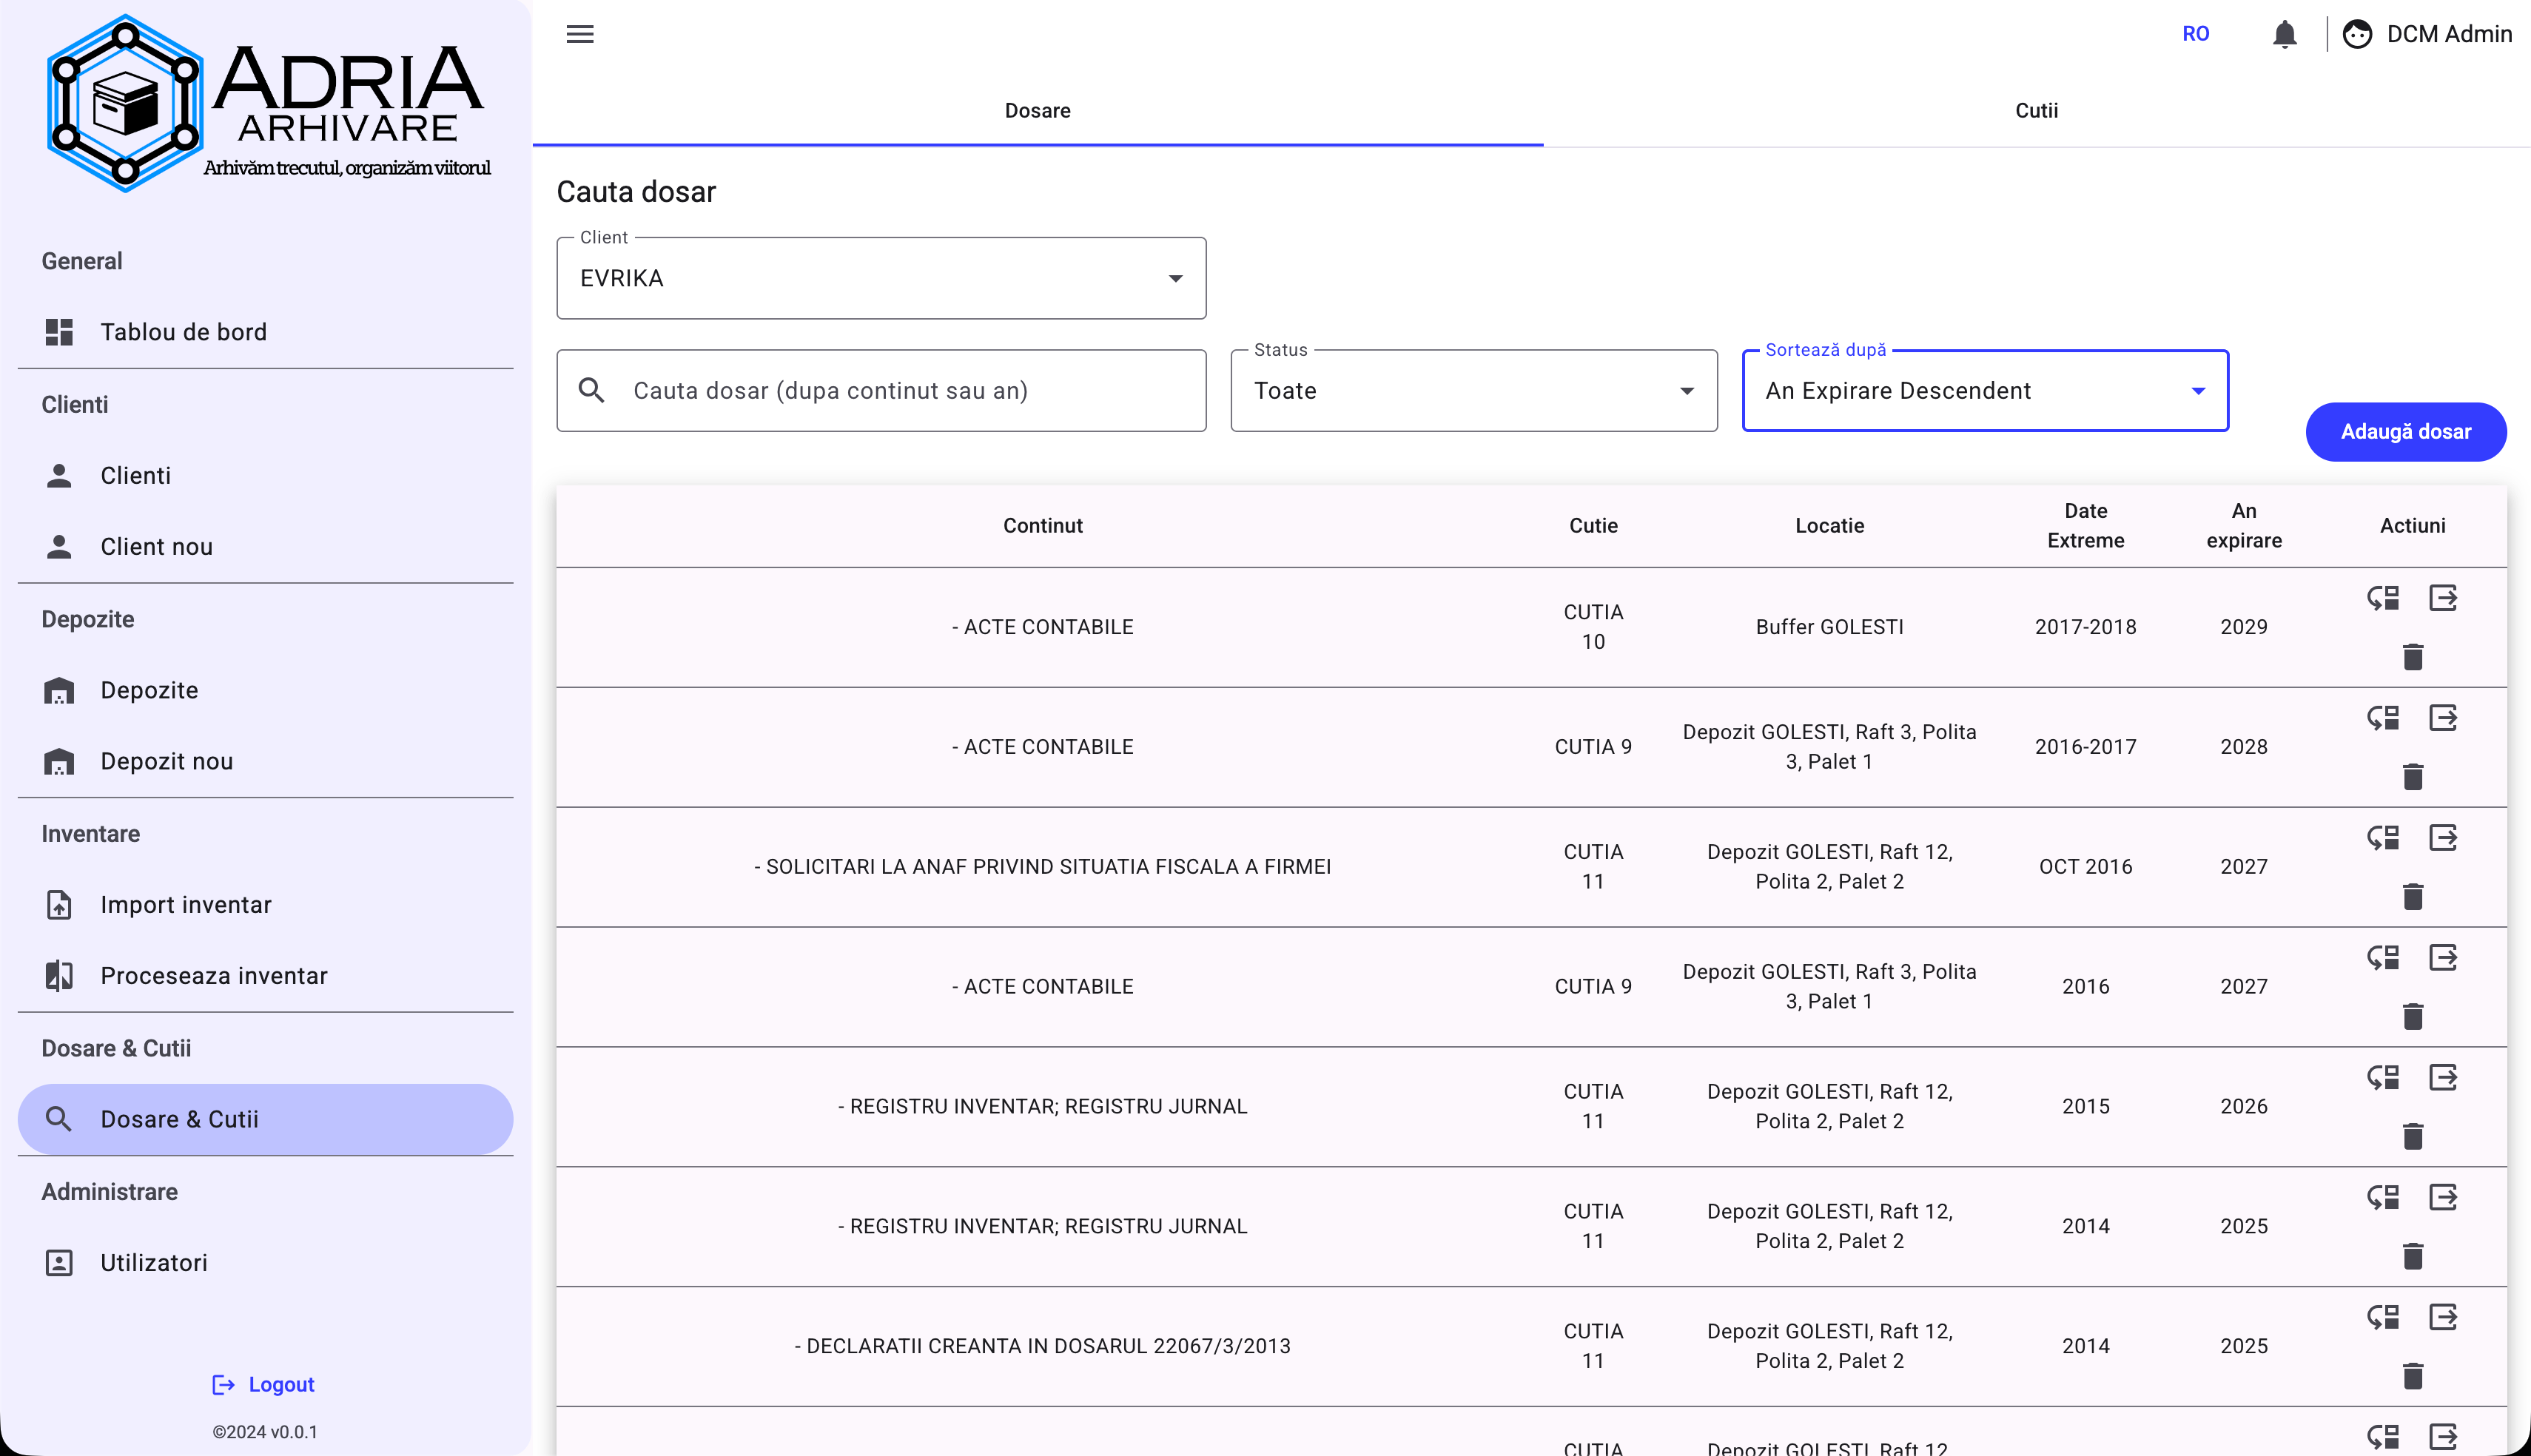Switch to the Cutii tab

click(x=2036, y=111)
